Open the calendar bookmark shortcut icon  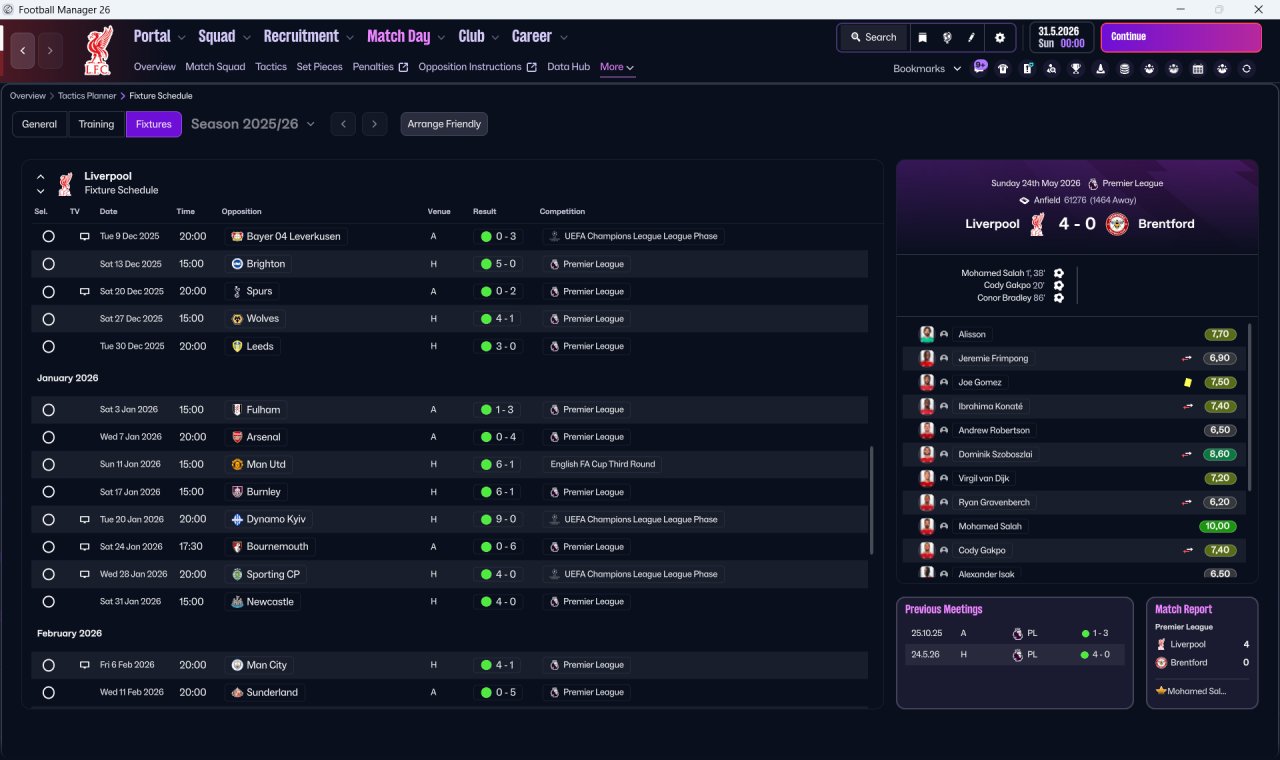(1198, 69)
